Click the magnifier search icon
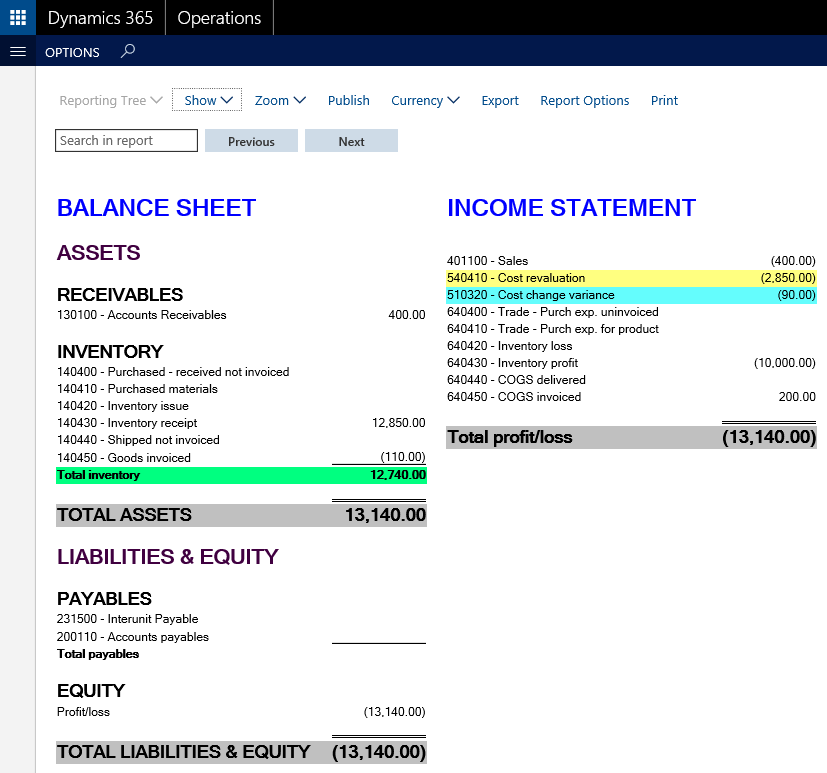827x773 pixels. point(127,51)
